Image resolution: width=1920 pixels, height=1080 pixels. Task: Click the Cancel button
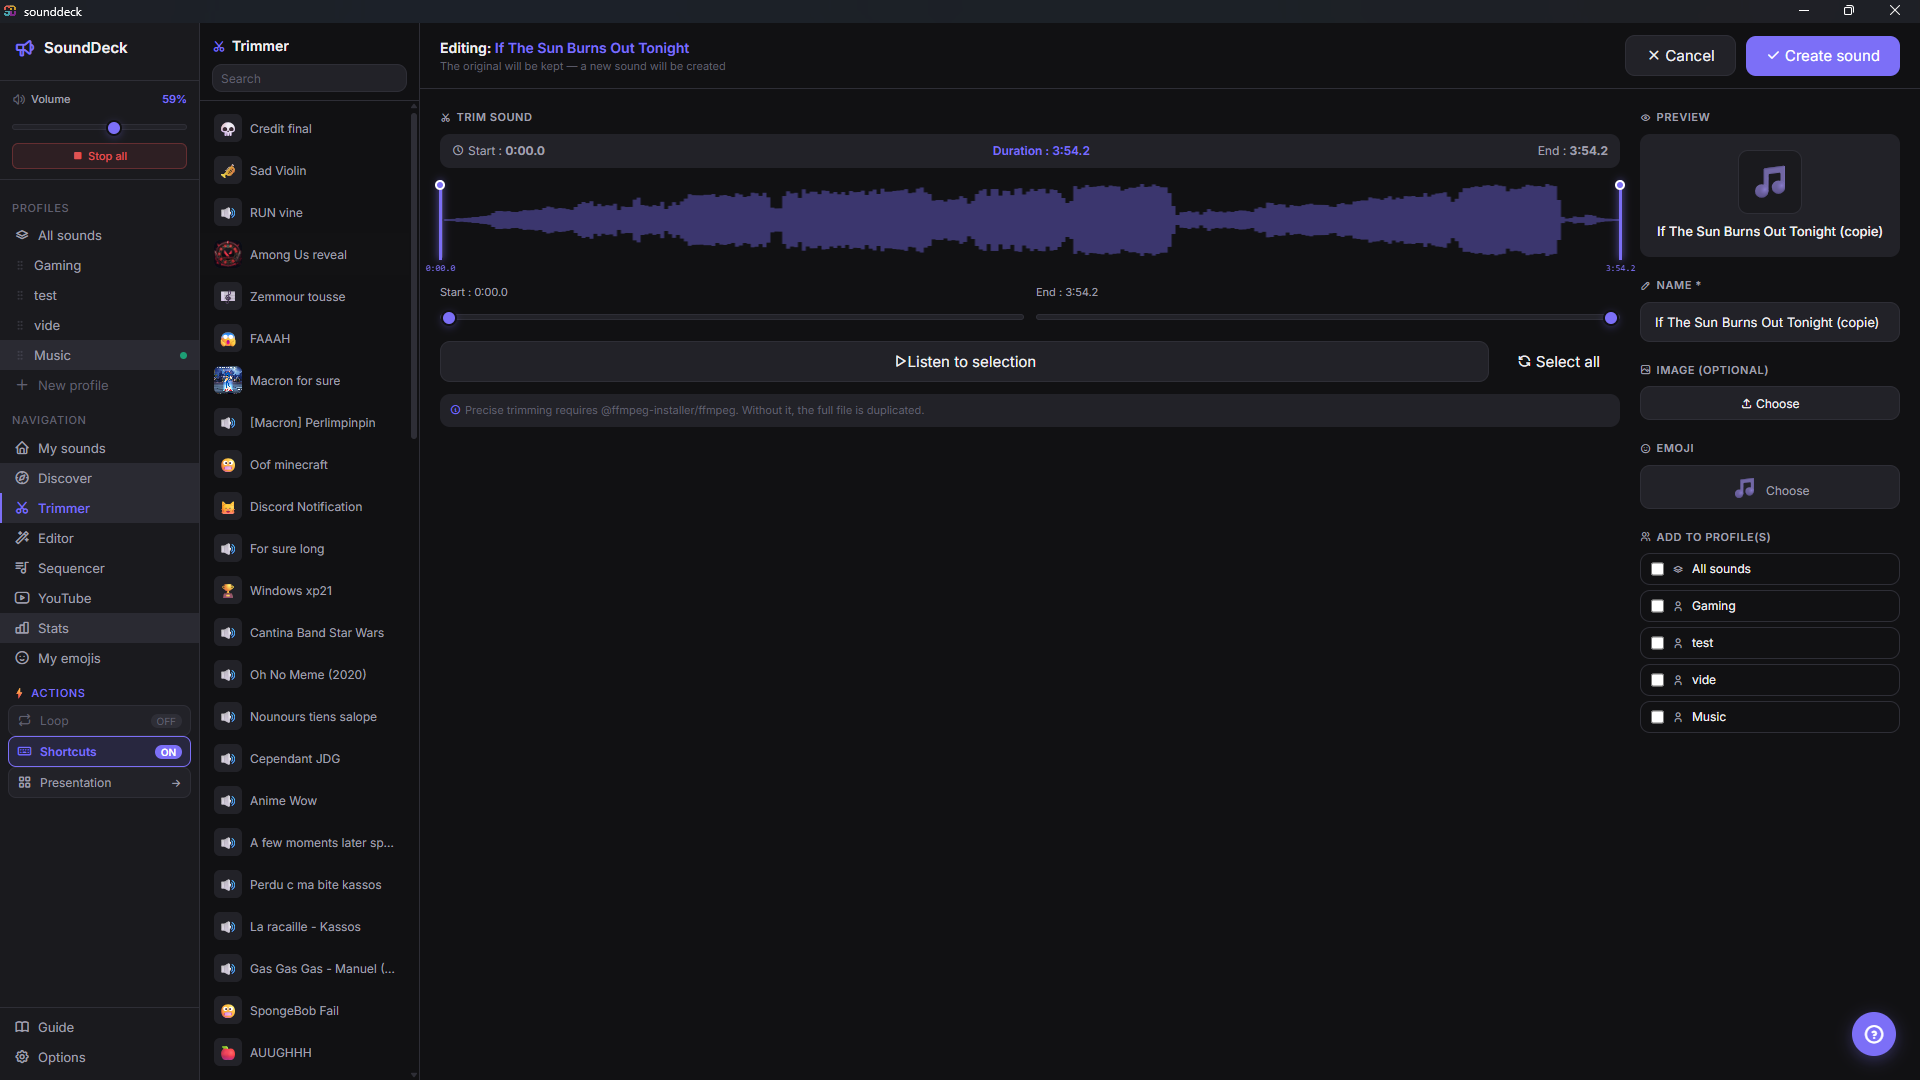tap(1680, 56)
